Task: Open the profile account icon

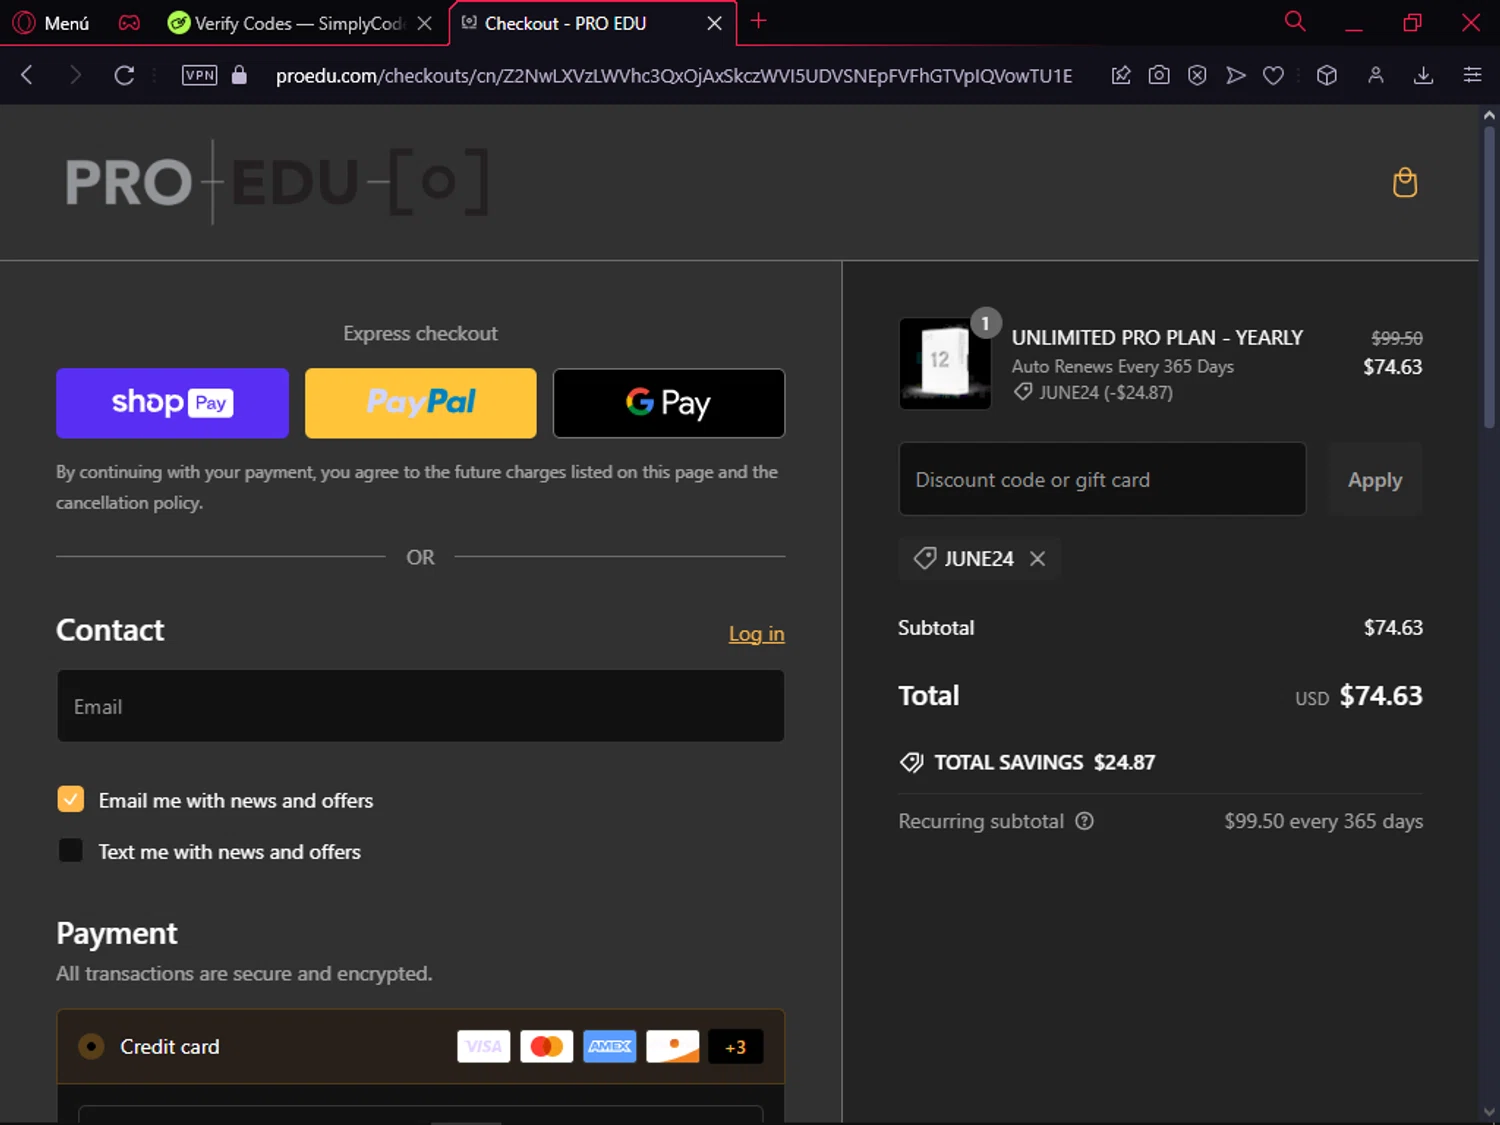Action: [1376, 75]
